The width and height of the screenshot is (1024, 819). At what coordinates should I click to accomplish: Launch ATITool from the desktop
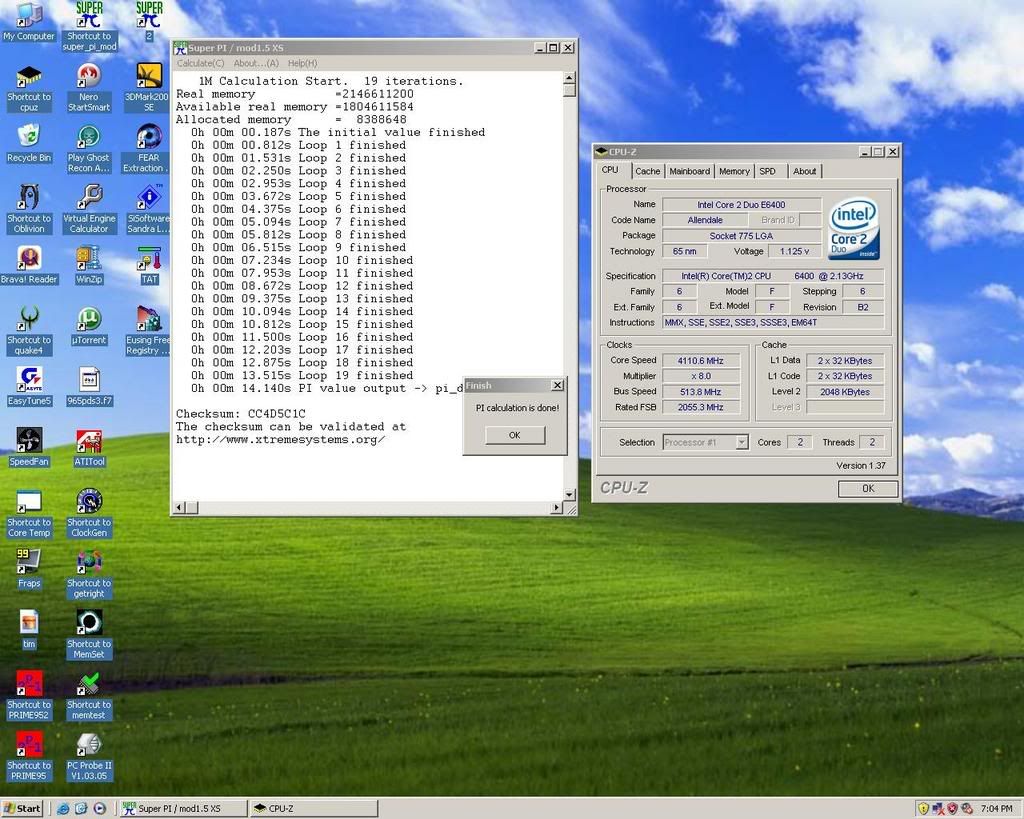click(x=88, y=441)
